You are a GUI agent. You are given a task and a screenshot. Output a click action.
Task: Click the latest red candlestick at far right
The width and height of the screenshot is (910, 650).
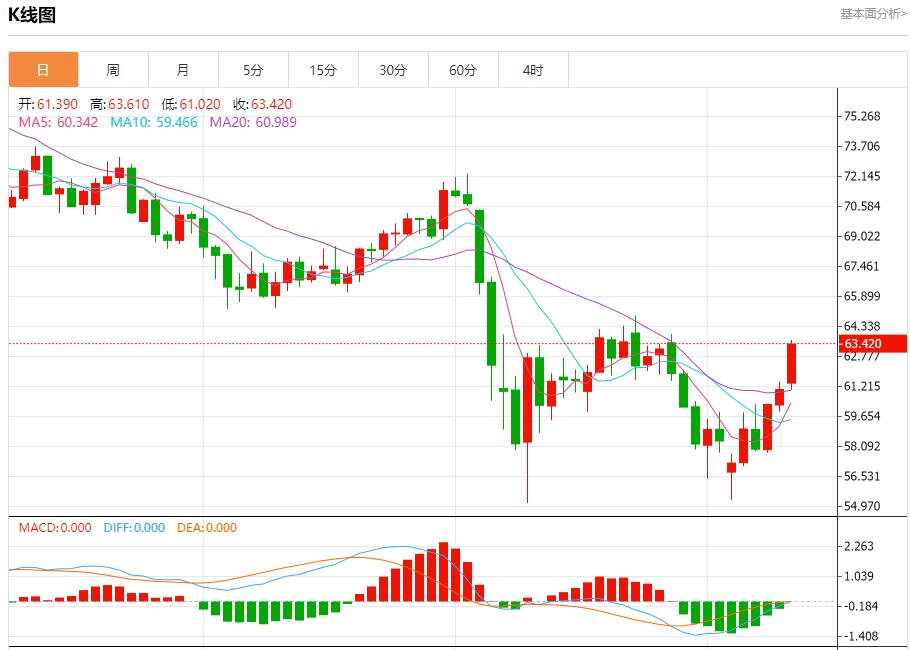pos(791,364)
